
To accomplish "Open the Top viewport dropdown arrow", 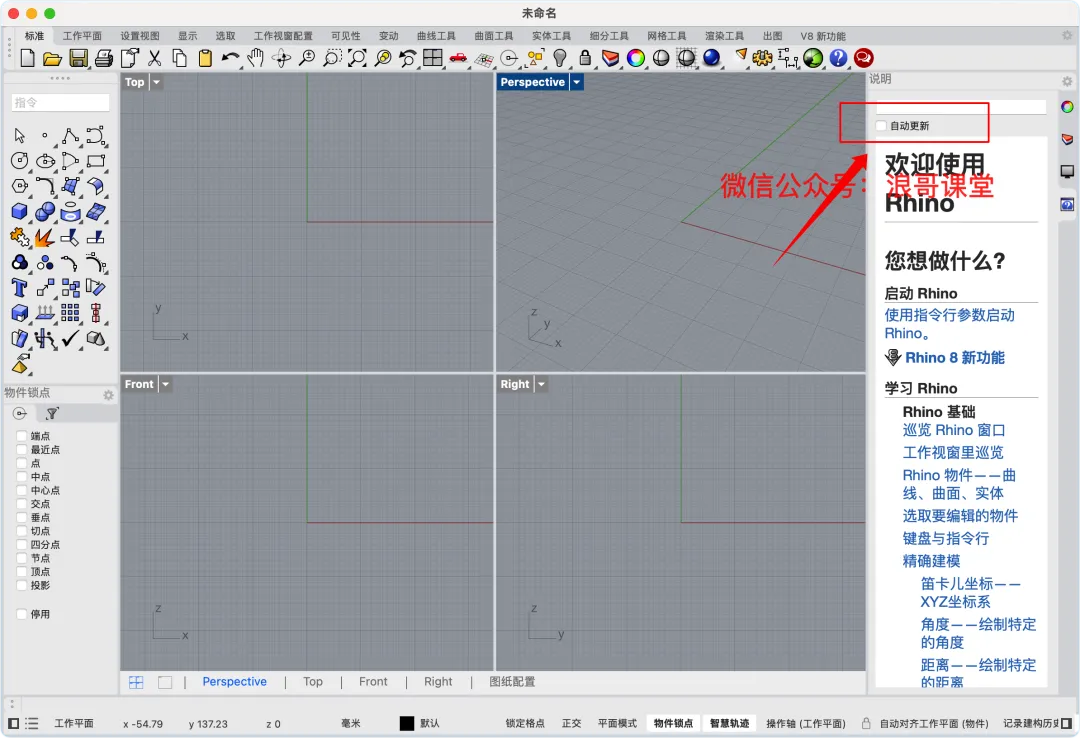I will coord(156,82).
